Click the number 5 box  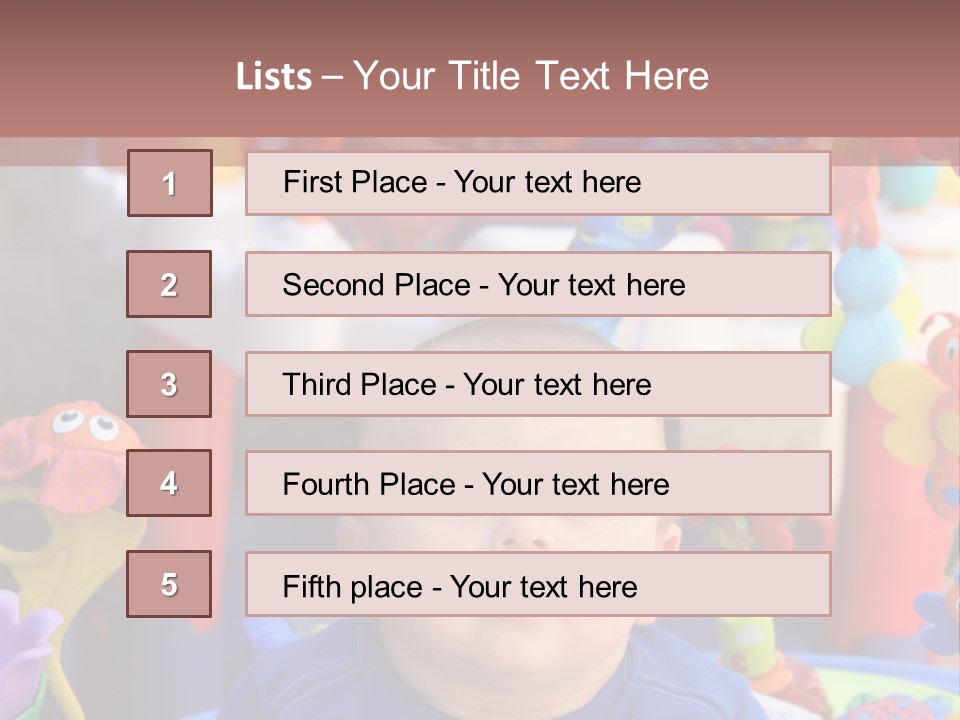click(x=169, y=584)
